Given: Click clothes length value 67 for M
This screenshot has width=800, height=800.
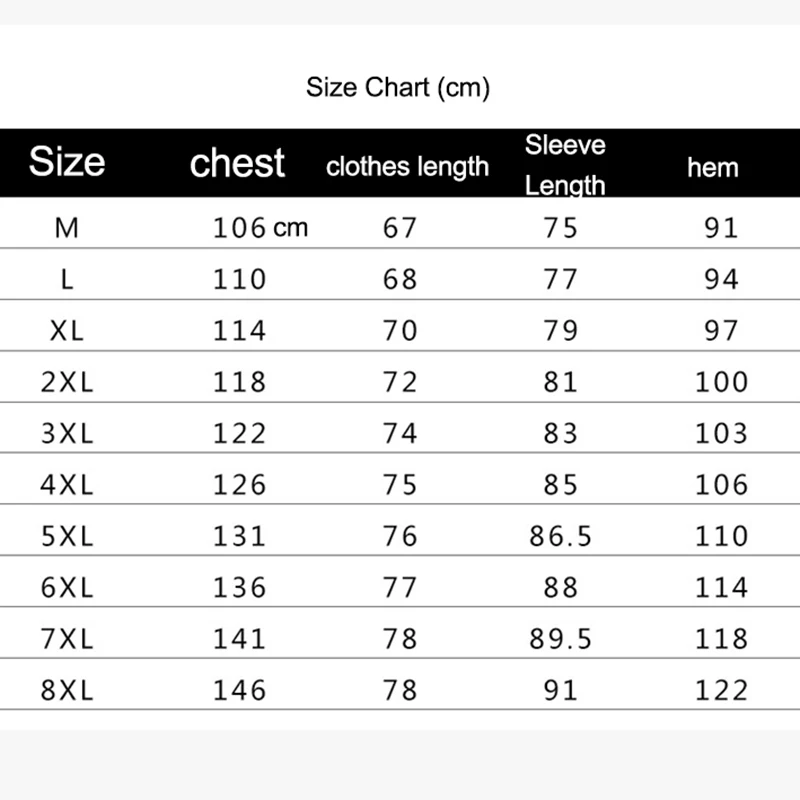Looking at the screenshot, I should tap(400, 227).
